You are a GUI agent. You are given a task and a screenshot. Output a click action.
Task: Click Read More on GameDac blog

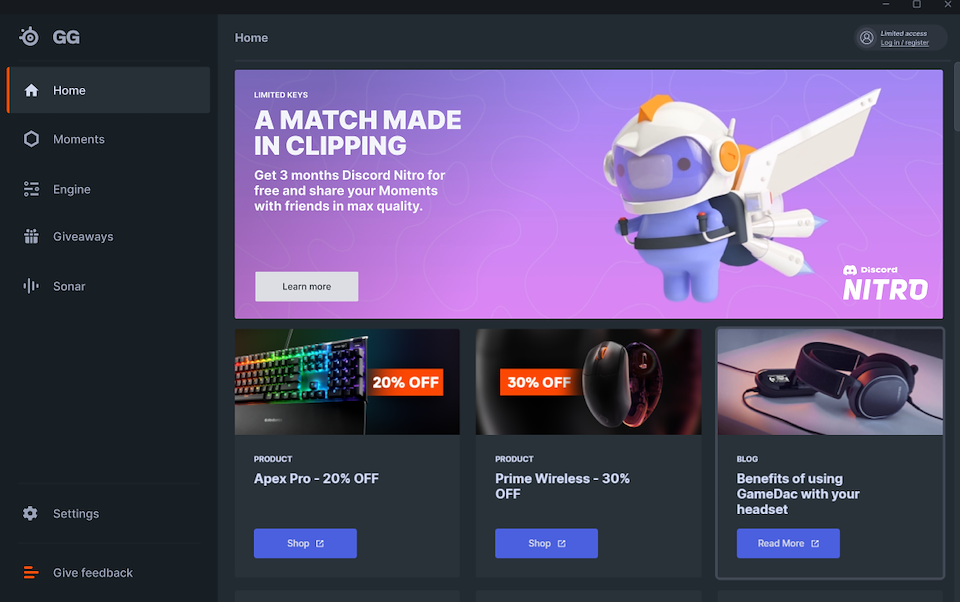click(x=788, y=543)
